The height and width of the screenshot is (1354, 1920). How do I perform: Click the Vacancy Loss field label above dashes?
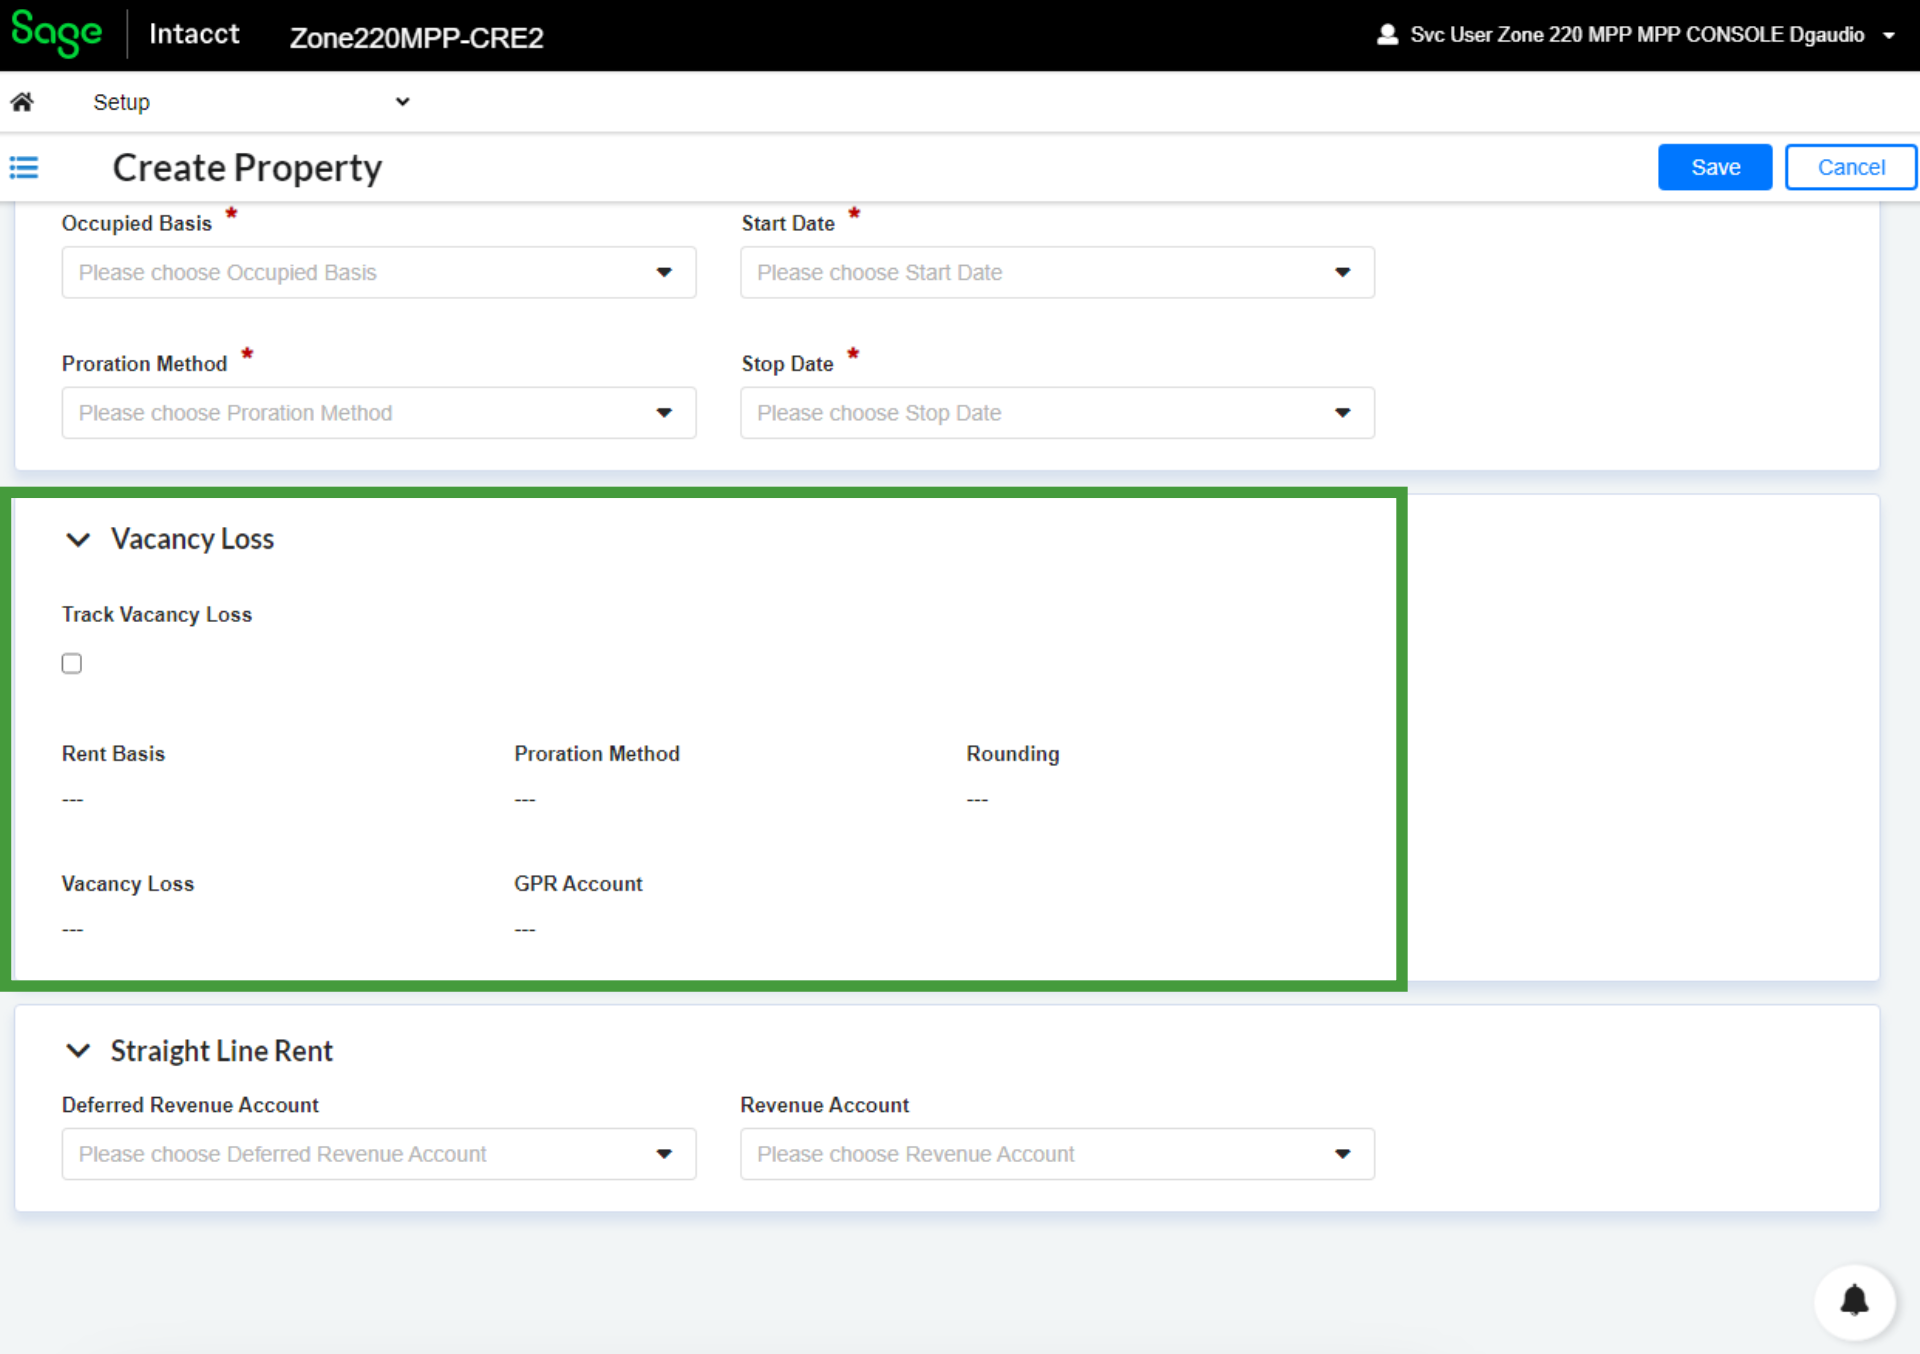coord(128,884)
